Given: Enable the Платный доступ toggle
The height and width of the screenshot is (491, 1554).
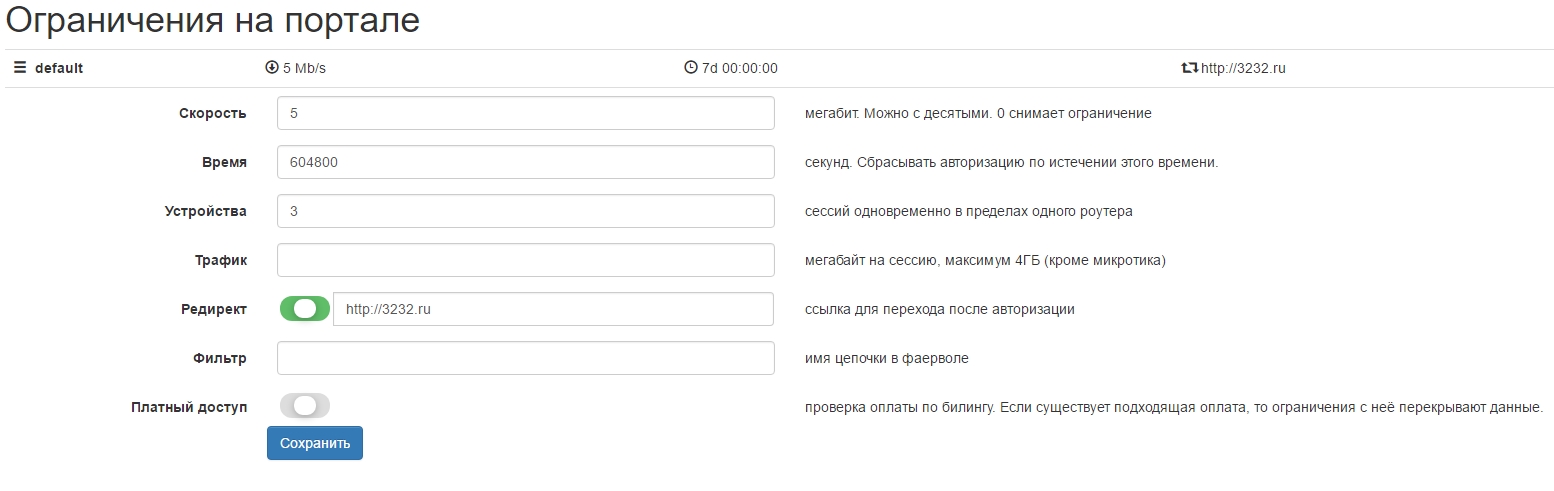Looking at the screenshot, I should click(305, 406).
